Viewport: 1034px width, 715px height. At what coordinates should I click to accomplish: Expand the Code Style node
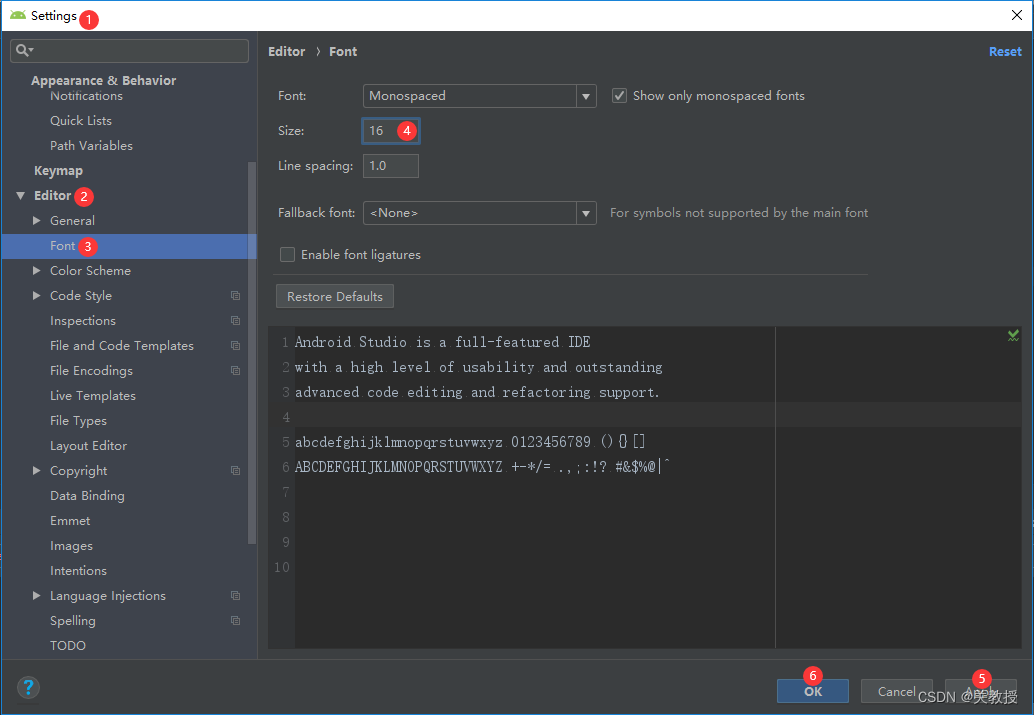pyautogui.click(x=37, y=295)
